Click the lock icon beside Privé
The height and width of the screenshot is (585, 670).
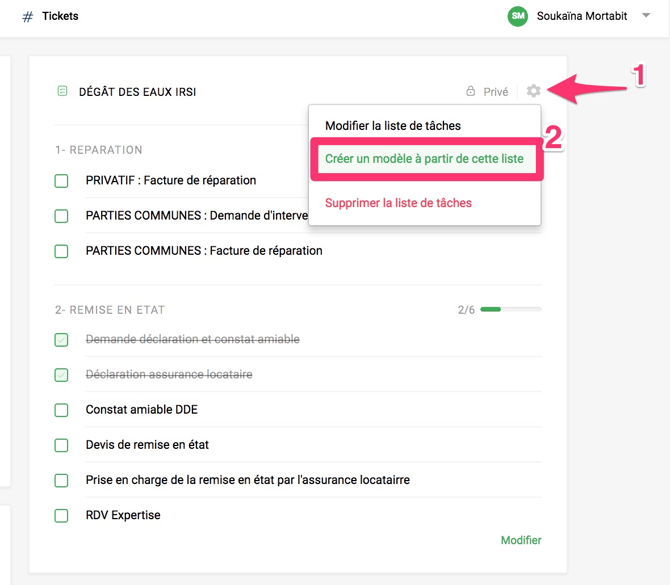(471, 91)
